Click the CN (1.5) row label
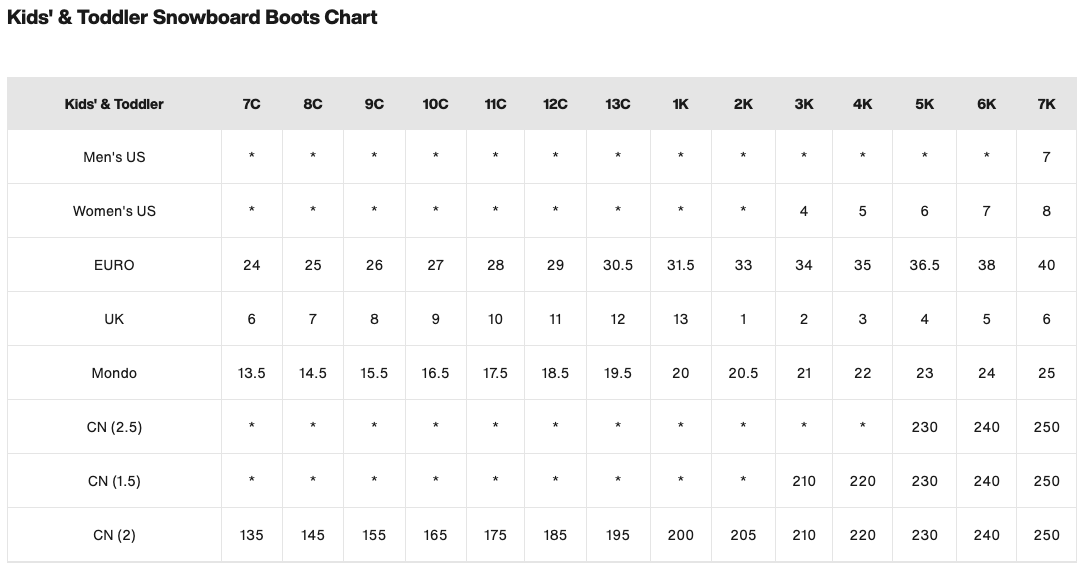This screenshot has width=1085, height=571. pos(114,481)
